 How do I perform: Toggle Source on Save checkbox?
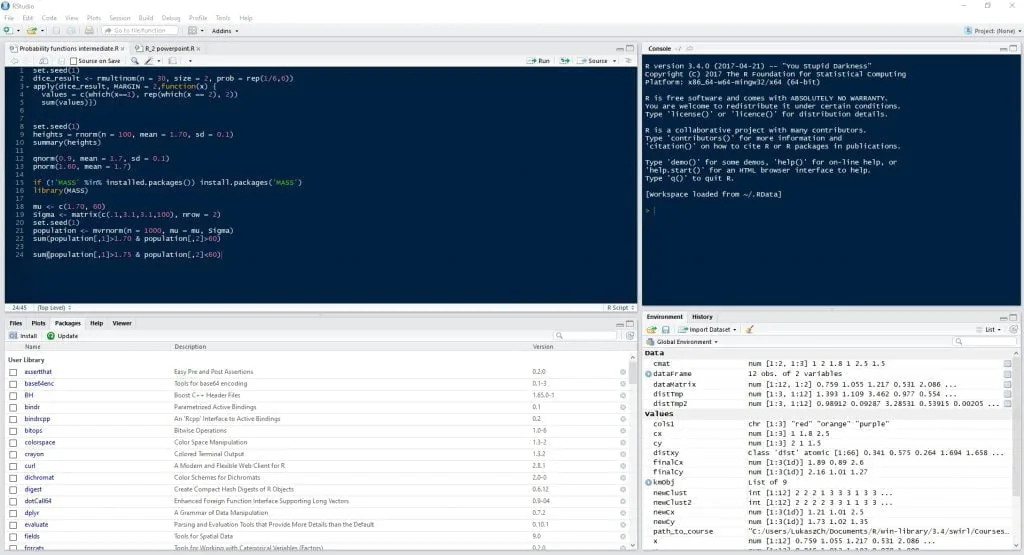[73, 61]
